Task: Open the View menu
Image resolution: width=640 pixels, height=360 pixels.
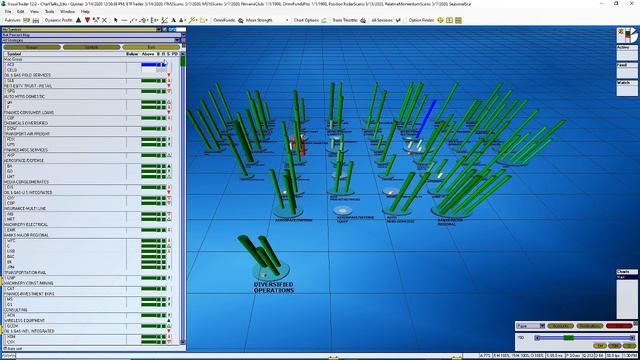Action: click(34, 12)
